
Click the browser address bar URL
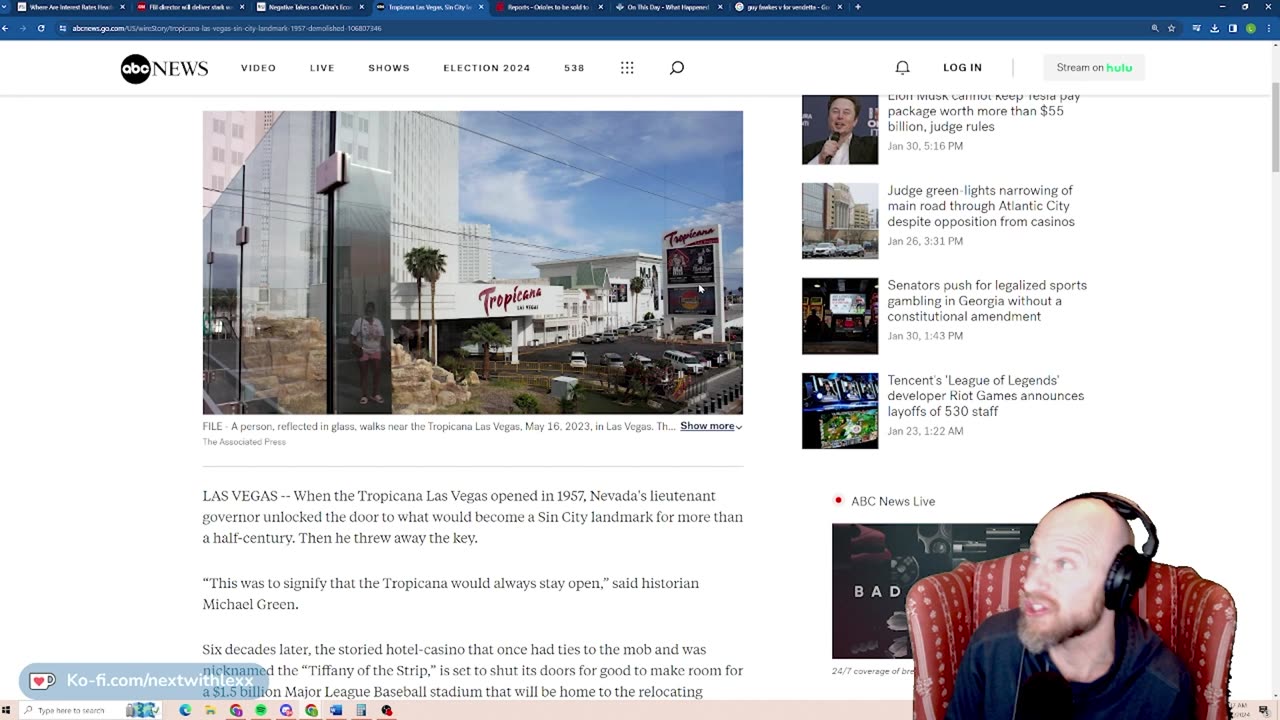point(227,28)
